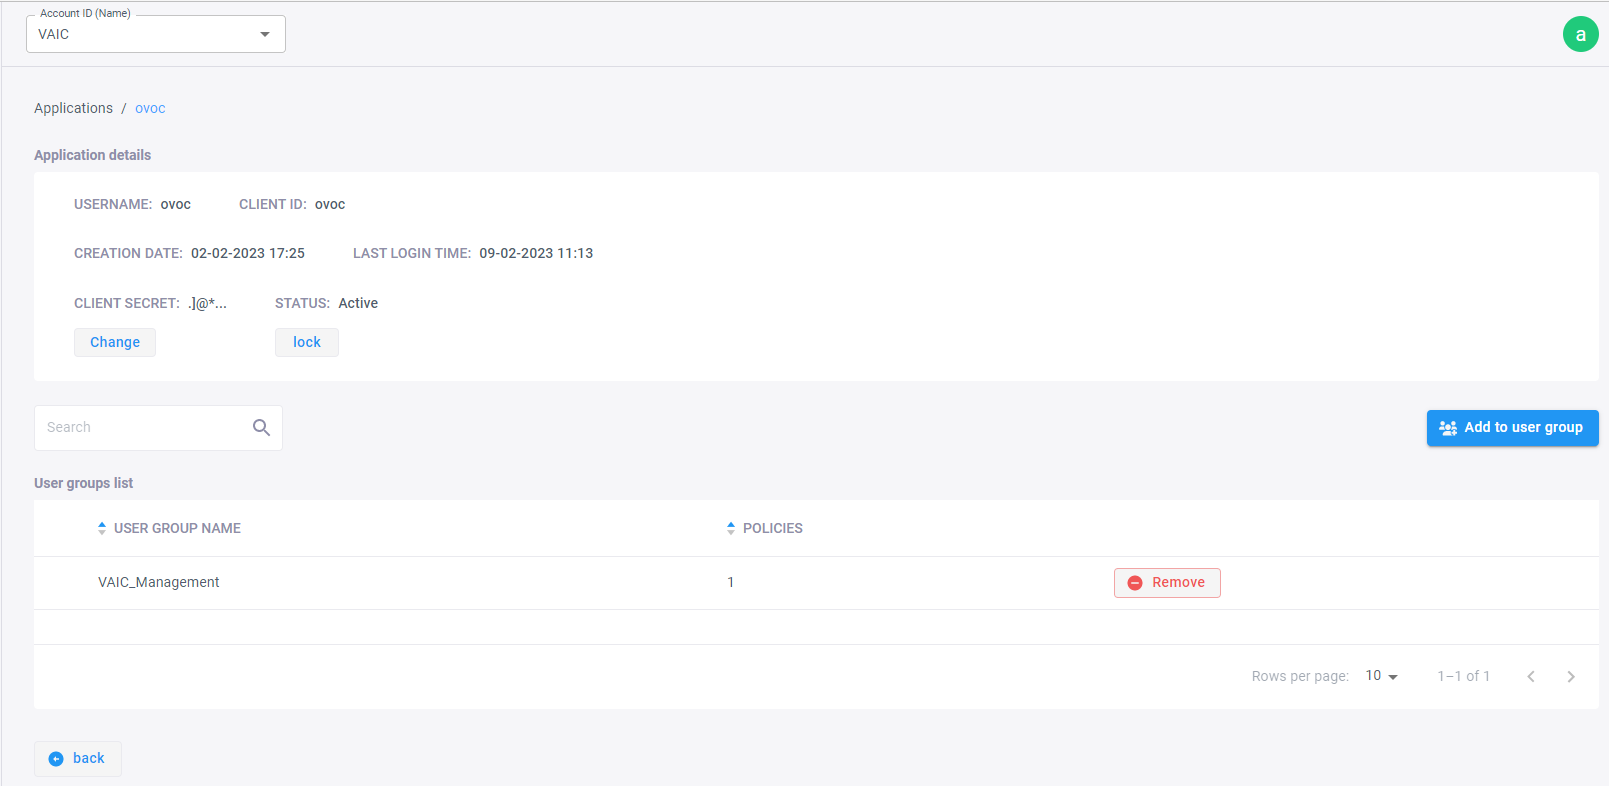Click the magnifier search icon
This screenshot has width=1609, height=786.
click(x=261, y=427)
